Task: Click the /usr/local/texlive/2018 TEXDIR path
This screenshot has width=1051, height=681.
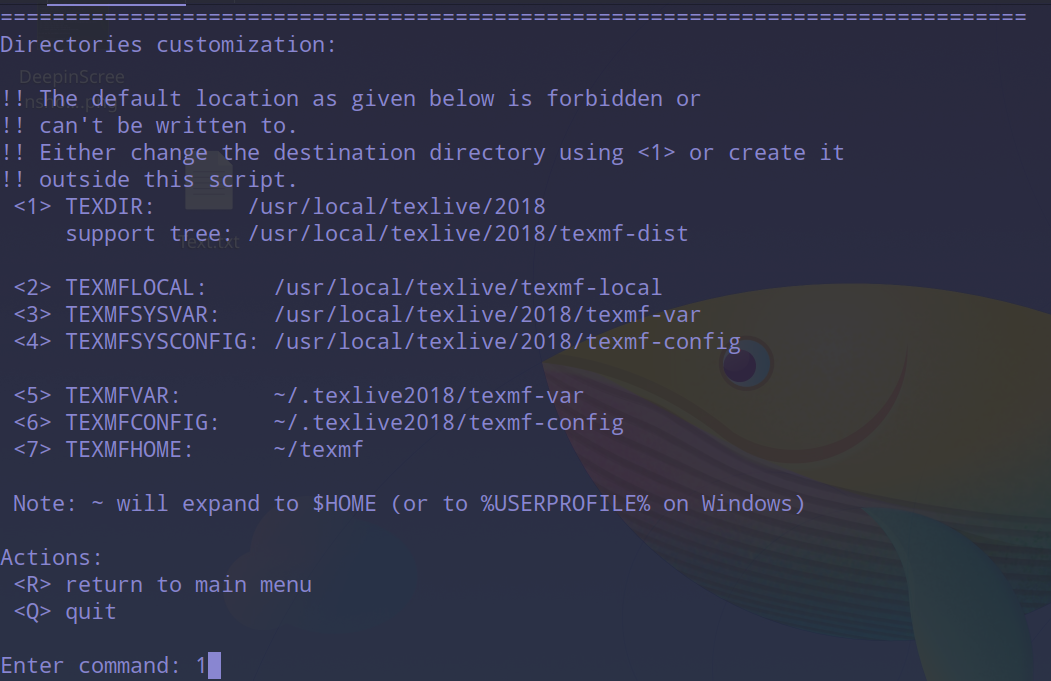Action: 397,207
